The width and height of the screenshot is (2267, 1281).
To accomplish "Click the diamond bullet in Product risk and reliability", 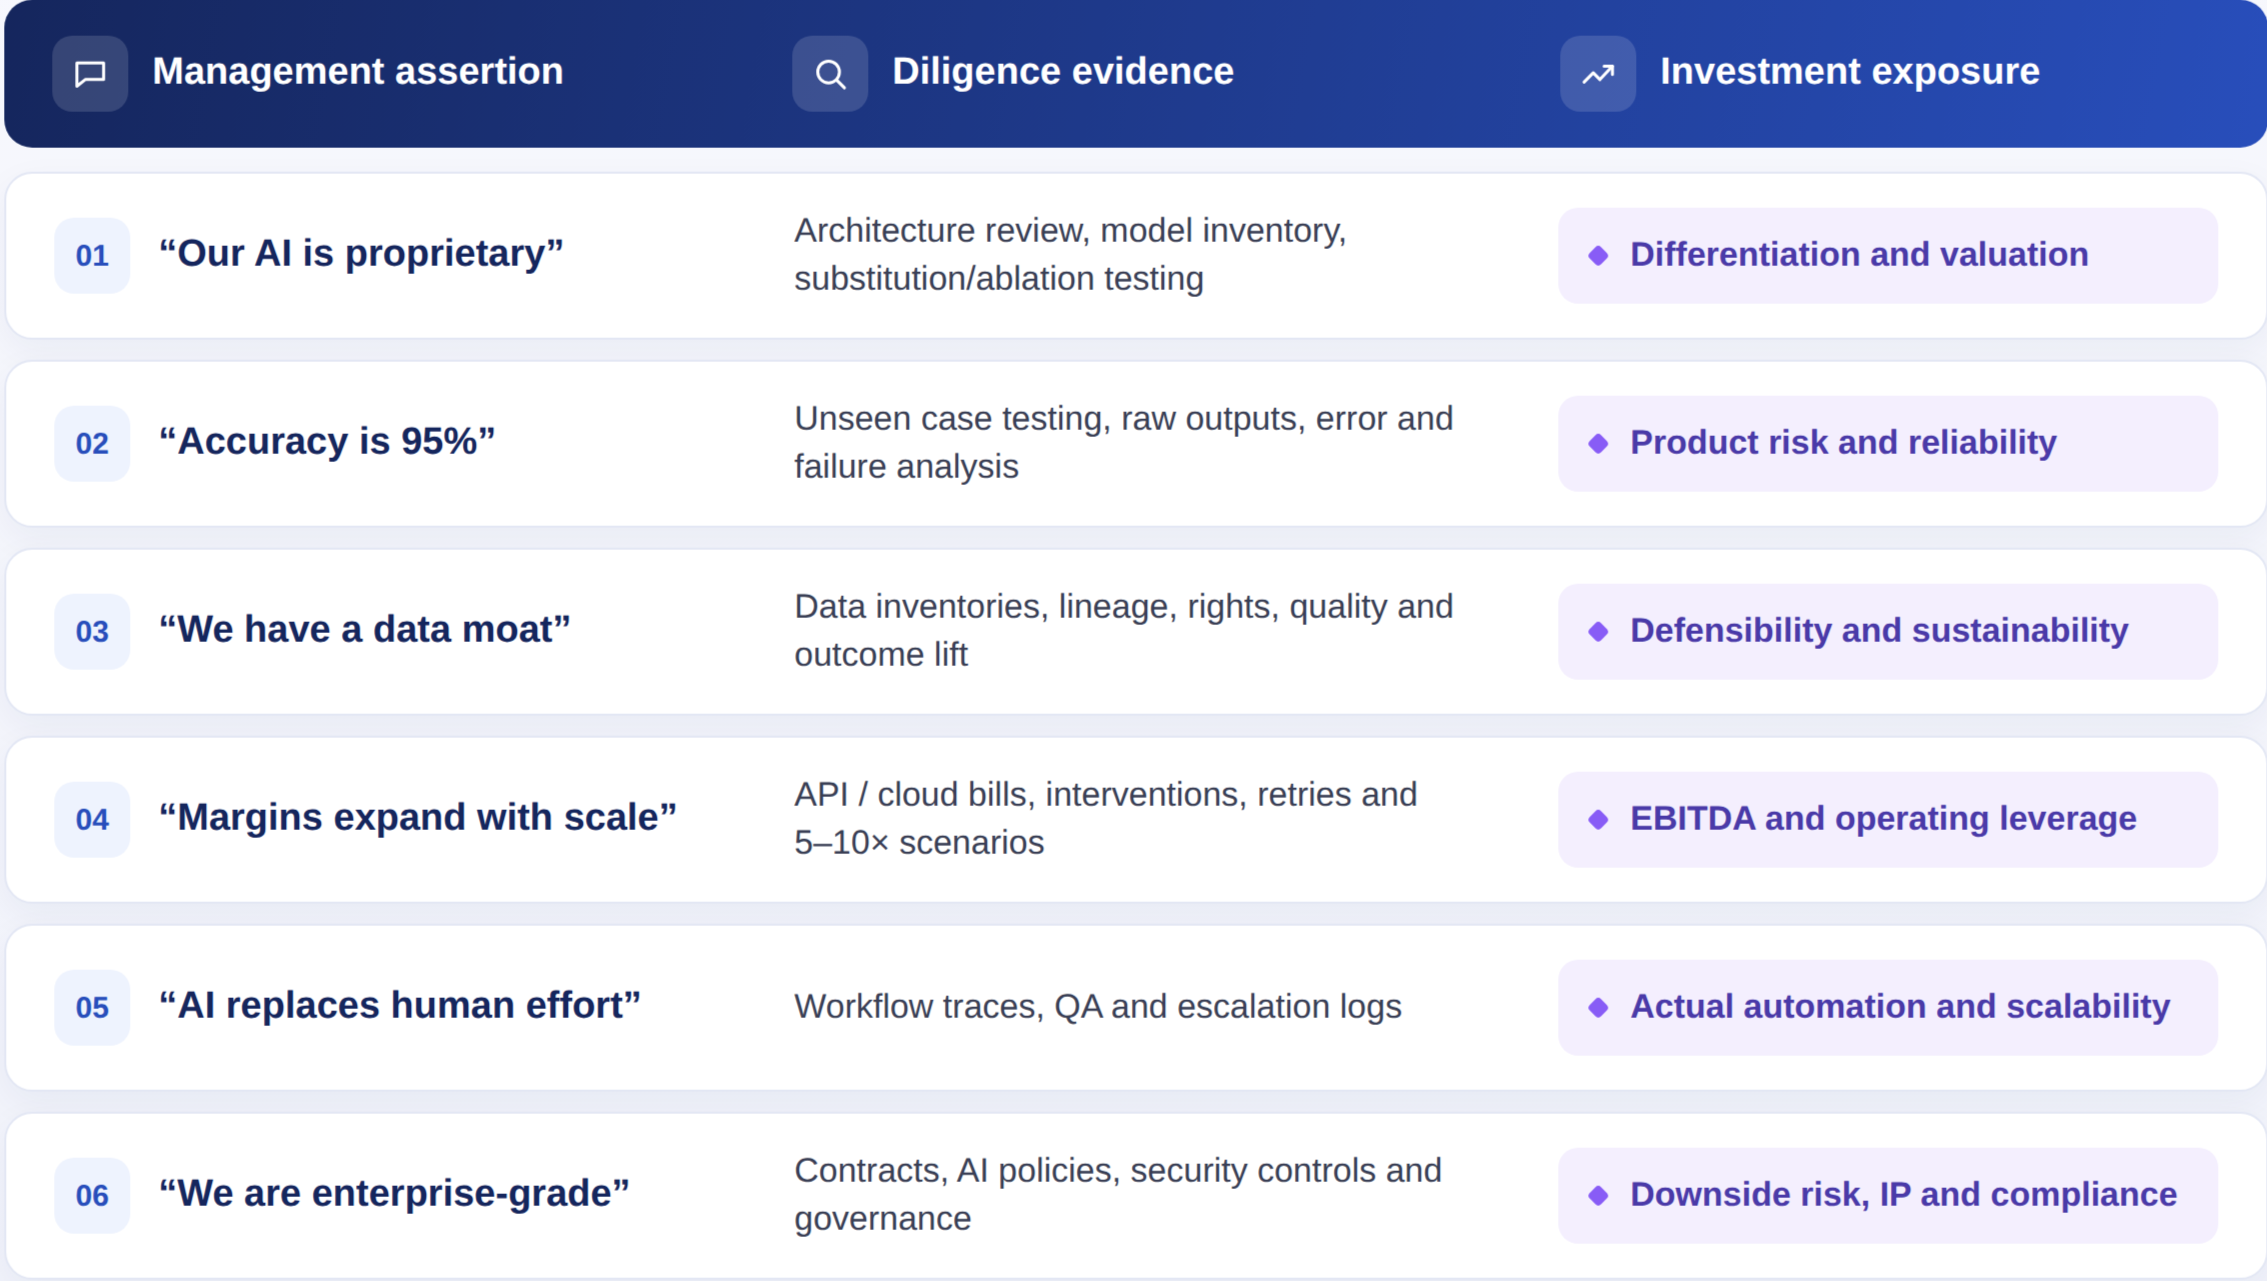I will [1598, 443].
